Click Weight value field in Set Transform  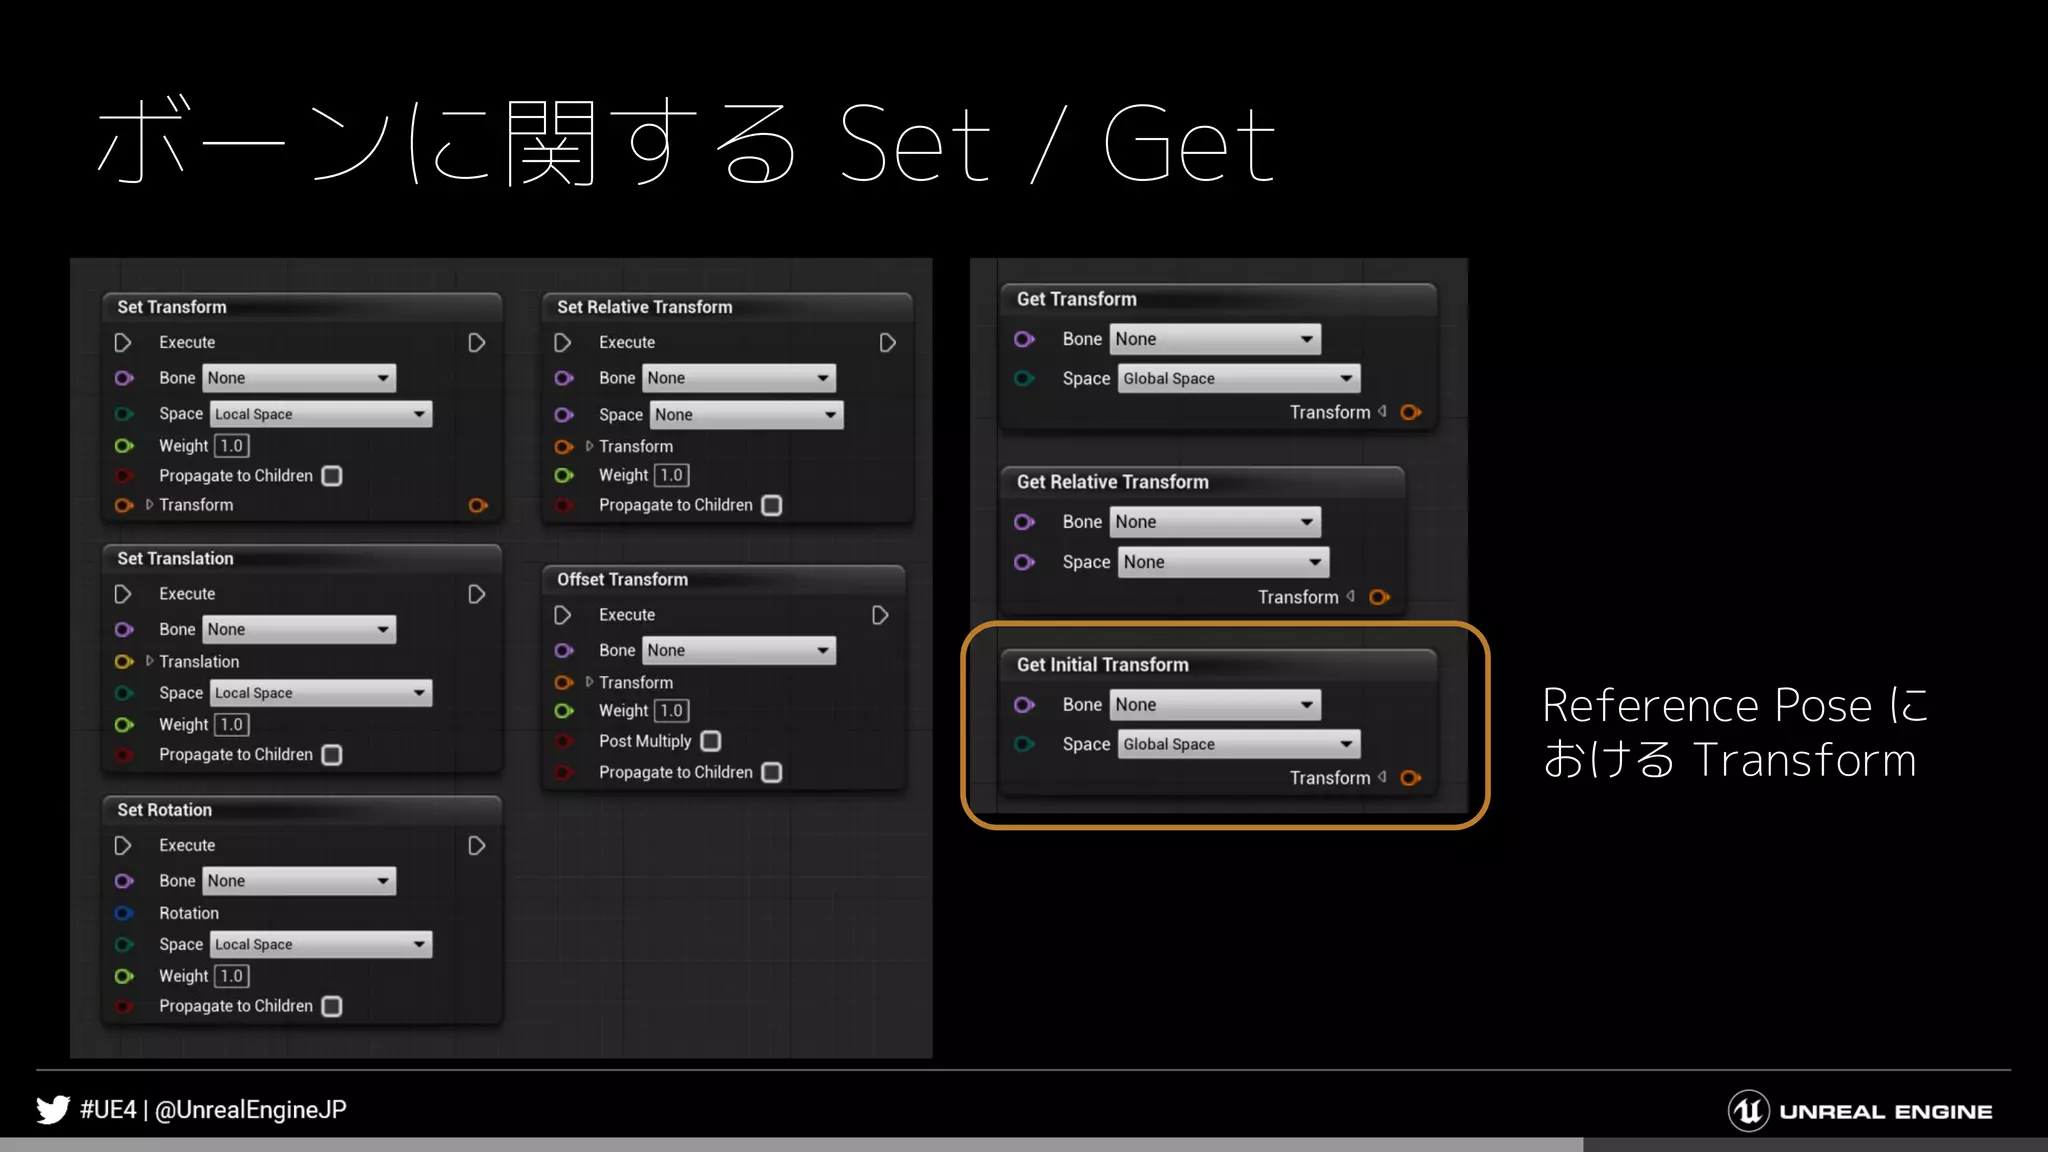[232, 446]
